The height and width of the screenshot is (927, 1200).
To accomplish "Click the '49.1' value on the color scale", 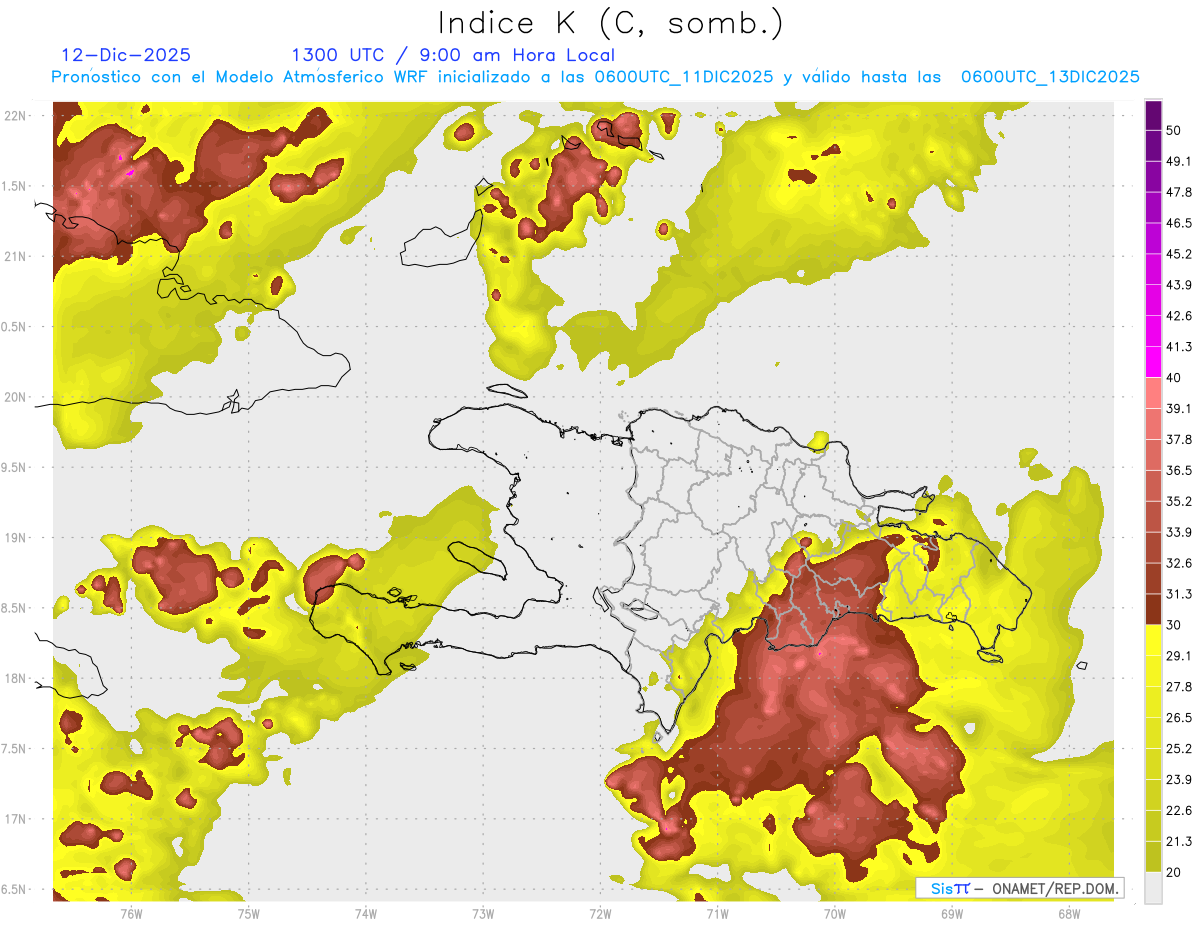I will tap(1179, 161).
